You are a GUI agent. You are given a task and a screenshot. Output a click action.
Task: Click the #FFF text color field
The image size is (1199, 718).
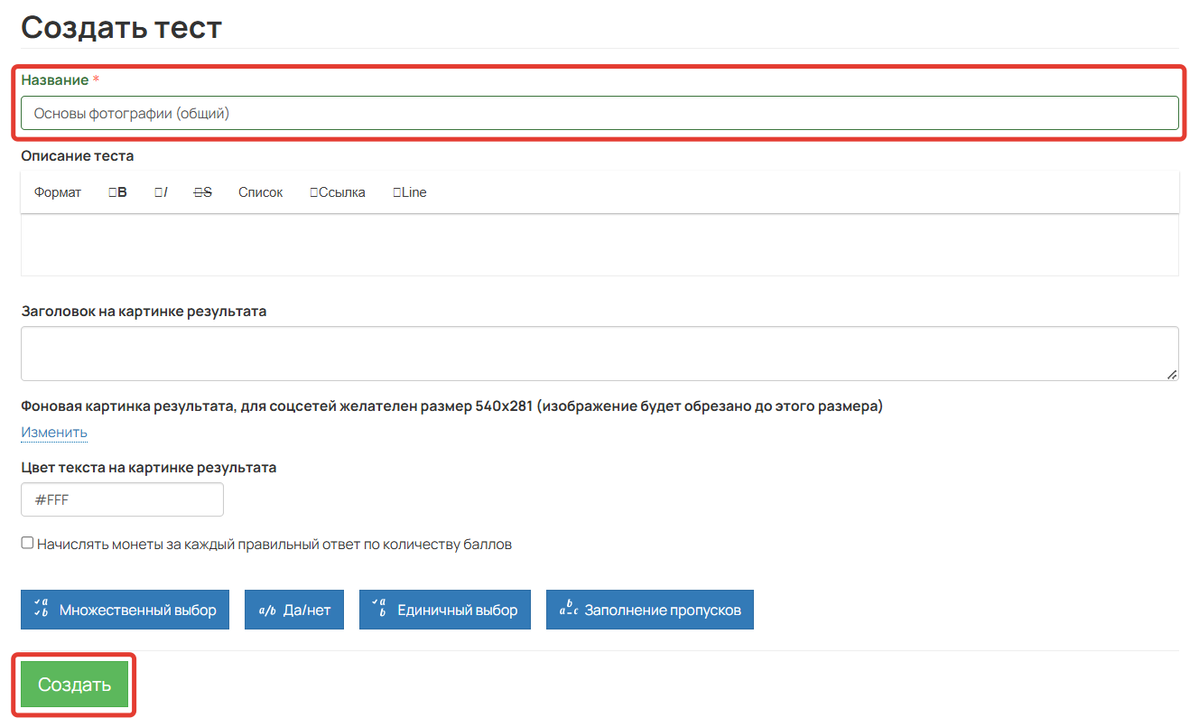tap(122, 499)
